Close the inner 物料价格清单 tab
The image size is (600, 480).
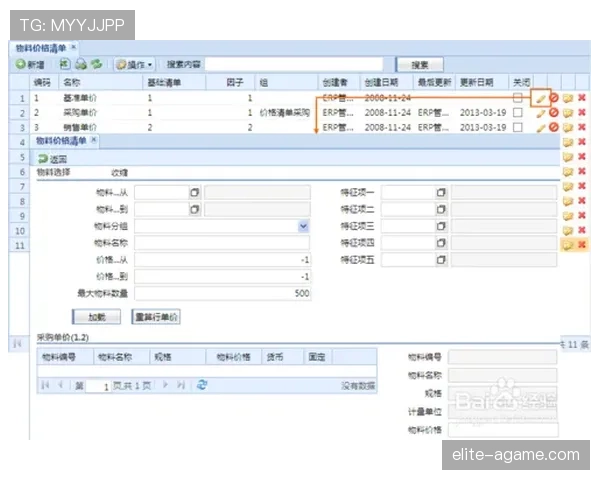94,140
